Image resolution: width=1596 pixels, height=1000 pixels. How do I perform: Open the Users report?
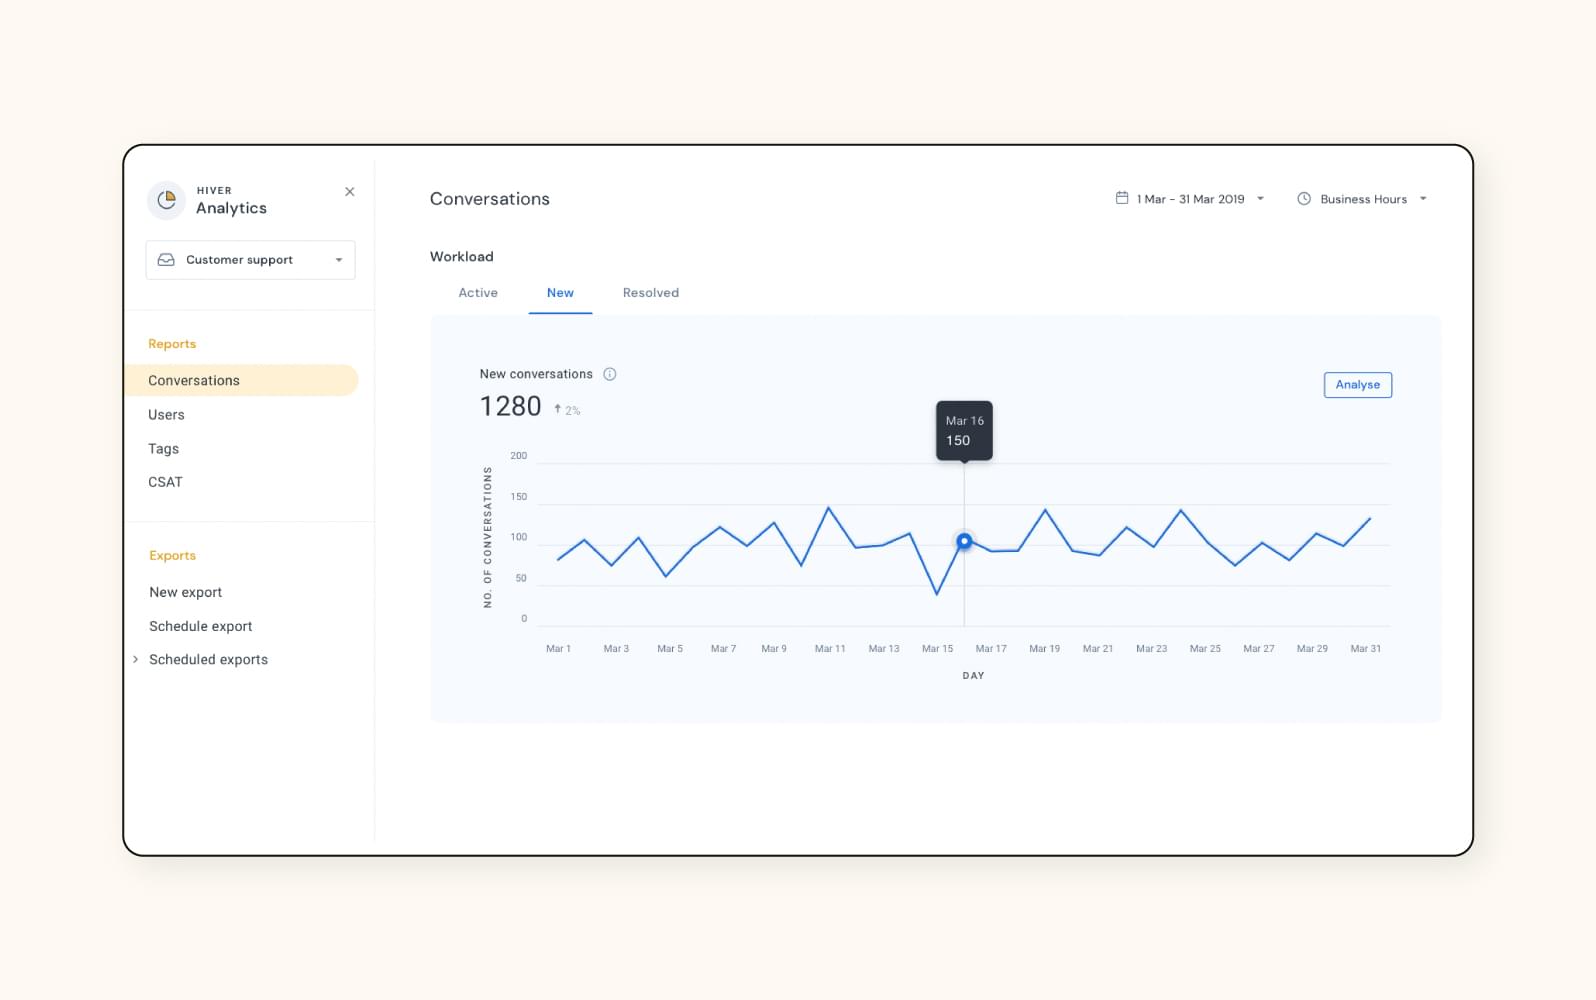(166, 415)
